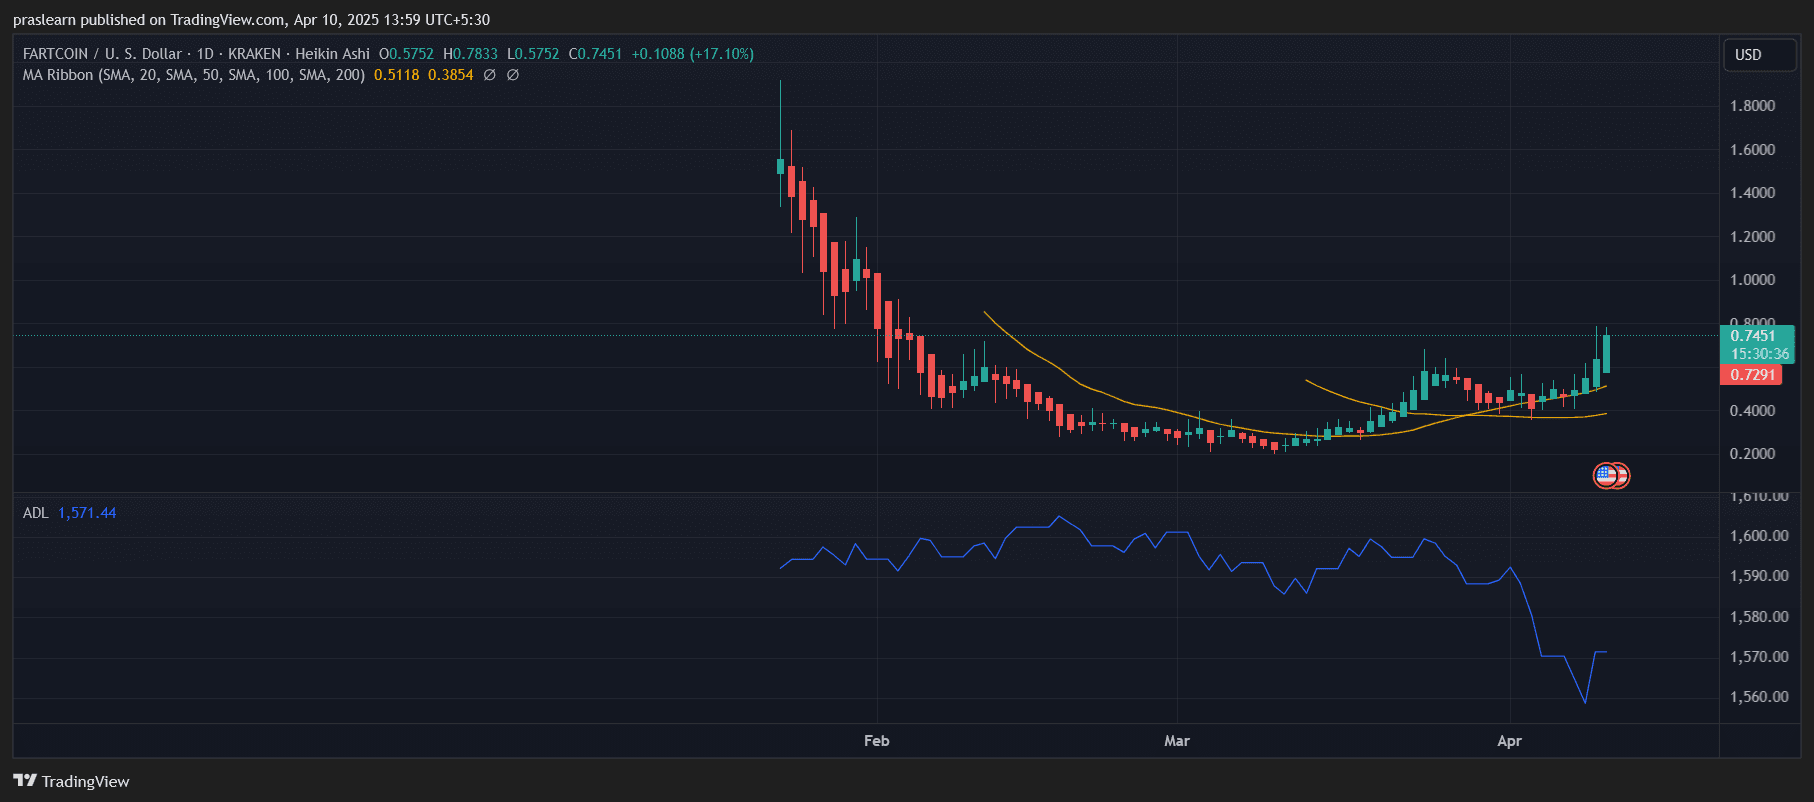Screen dimensions: 1814x802
Task: Click the Mar label on time axis
Action: (x=1177, y=741)
